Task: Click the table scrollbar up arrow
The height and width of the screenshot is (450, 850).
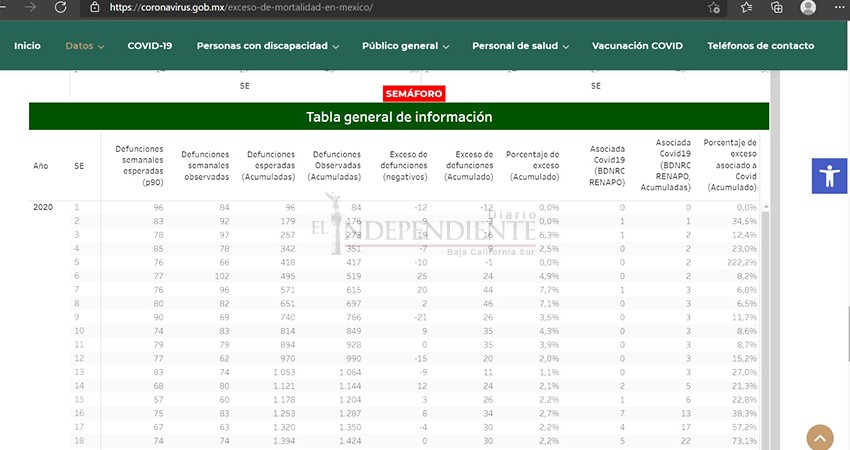Action: coord(765,207)
